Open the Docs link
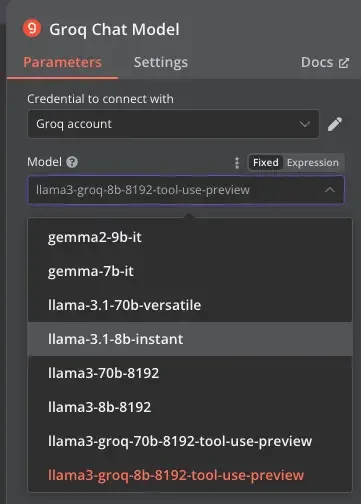The height and width of the screenshot is (504, 361). 317,62
